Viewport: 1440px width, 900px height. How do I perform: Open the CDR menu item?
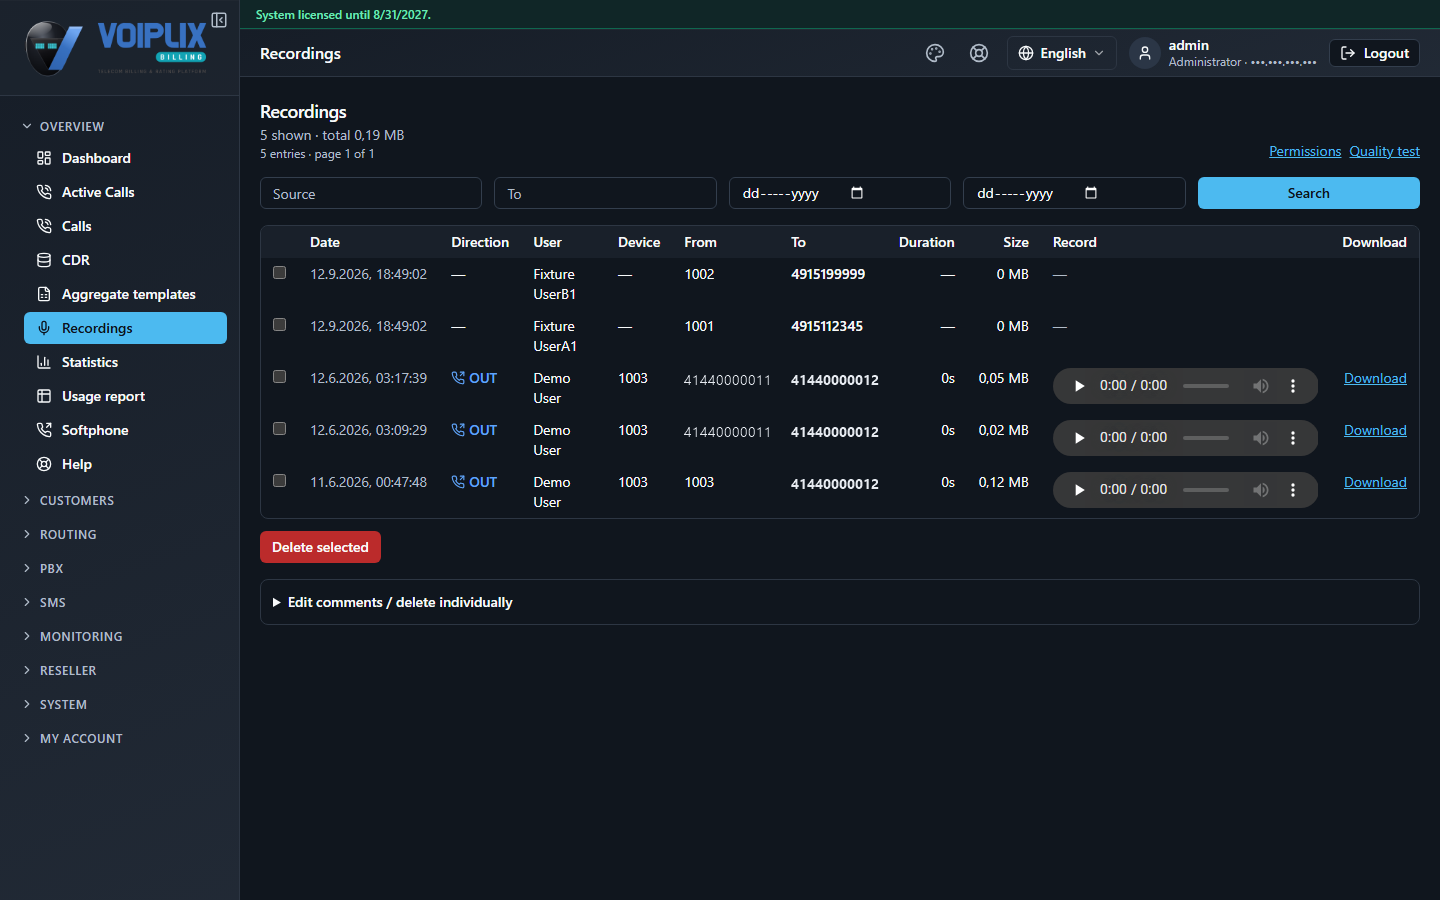pyautogui.click(x=125, y=260)
